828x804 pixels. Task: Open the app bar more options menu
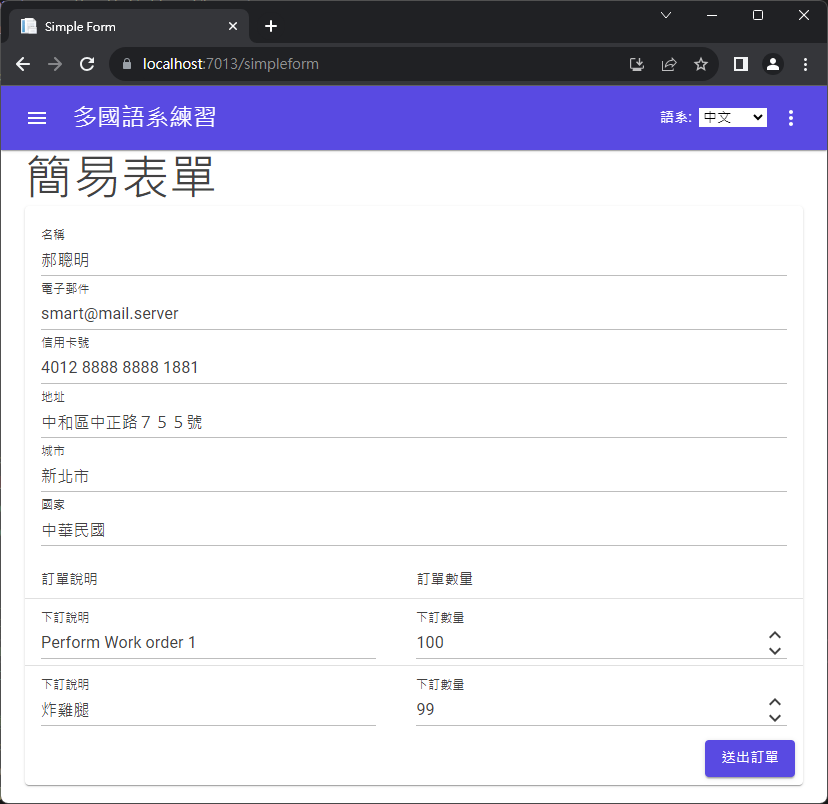791,118
